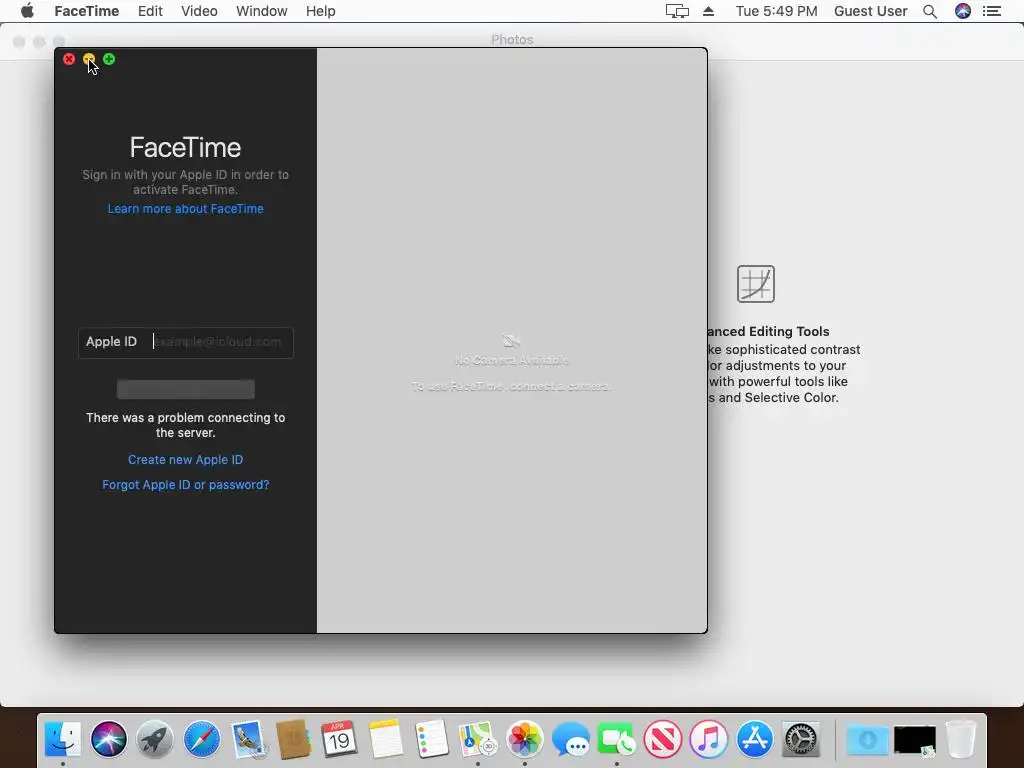Screen dimensions: 1024x768
Task: Open Launchpad rocket icon in dock
Action: point(155,739)
